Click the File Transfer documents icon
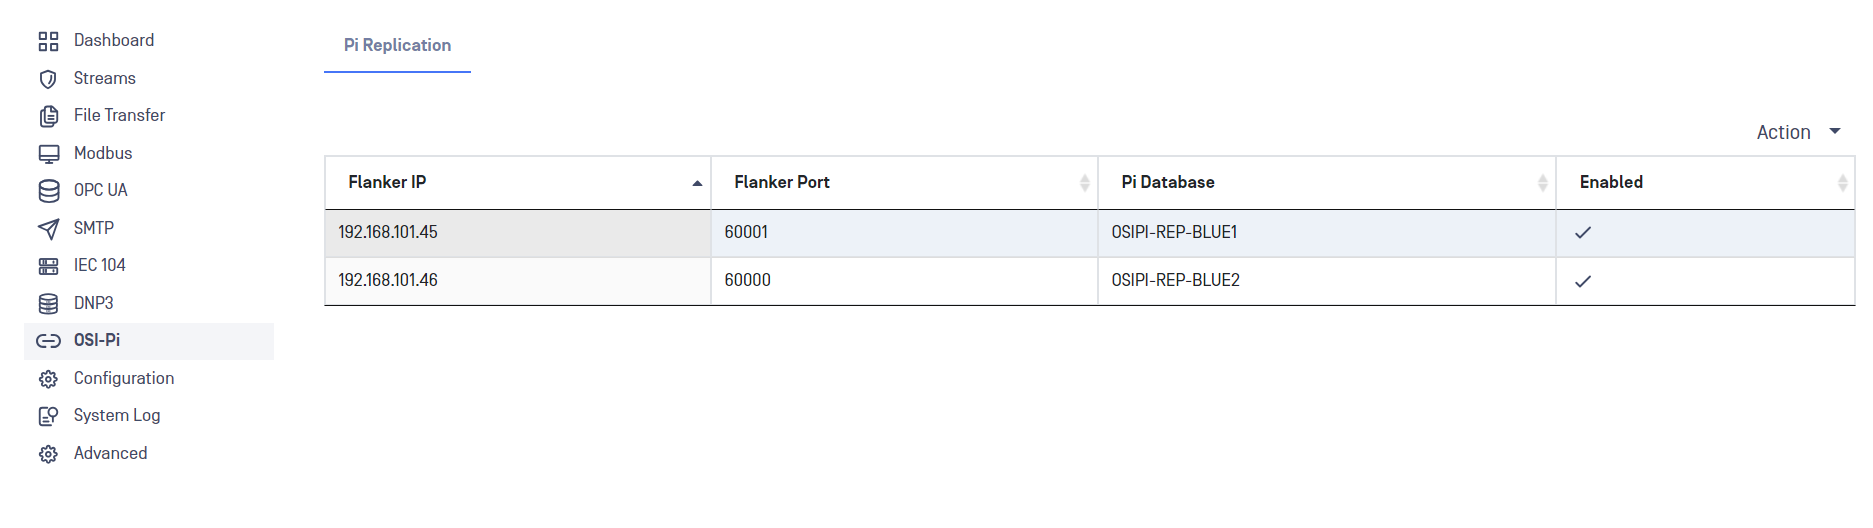Image resolution: width=1873 pixels, height=528 pixels. click(x=48, y=116)
